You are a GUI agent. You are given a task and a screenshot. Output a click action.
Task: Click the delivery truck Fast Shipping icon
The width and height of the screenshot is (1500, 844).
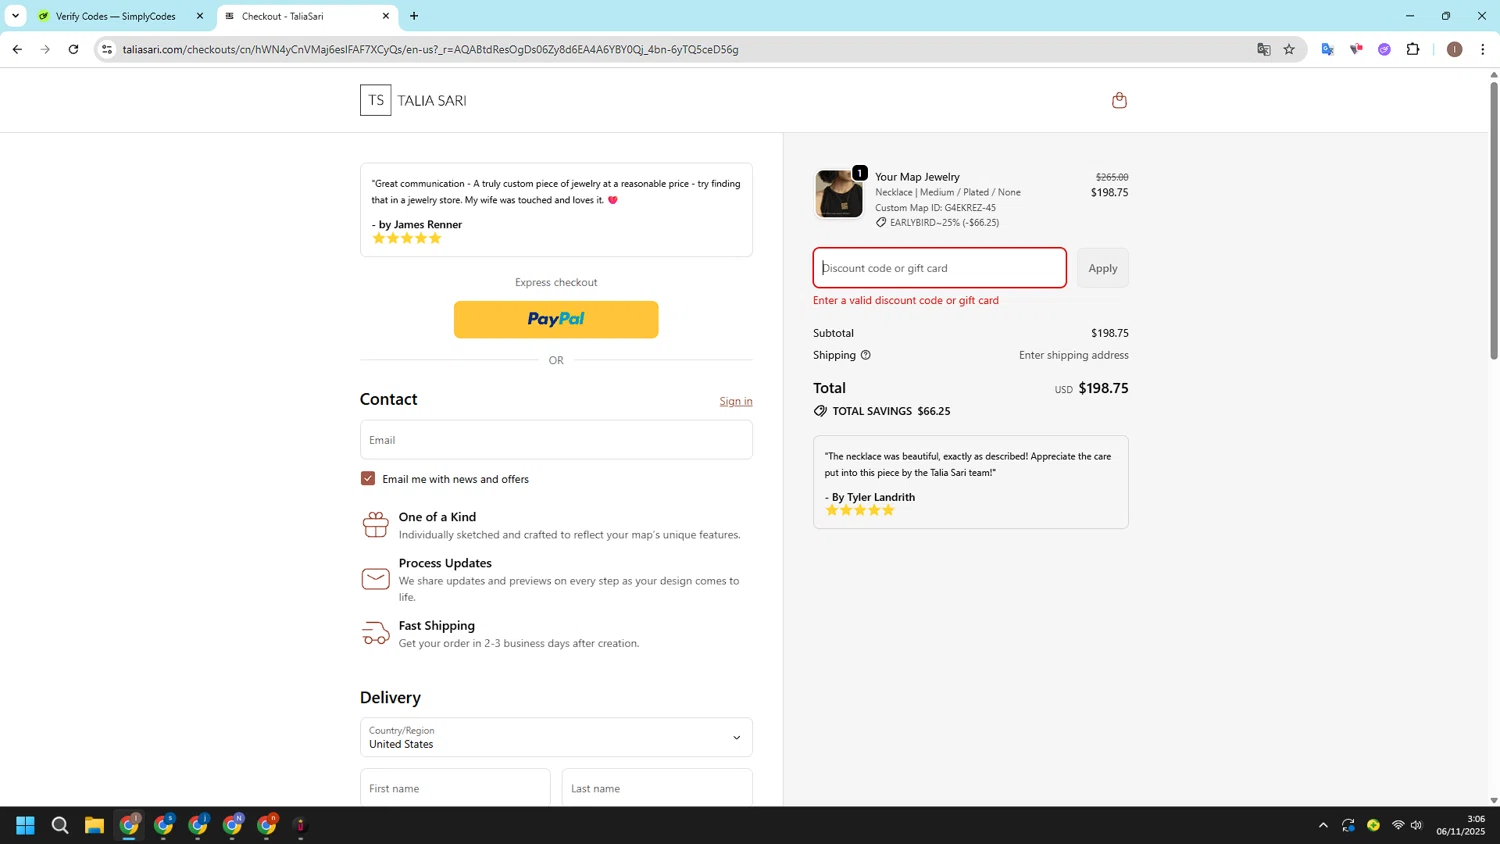pyautogui.click(x=376, y=633)
